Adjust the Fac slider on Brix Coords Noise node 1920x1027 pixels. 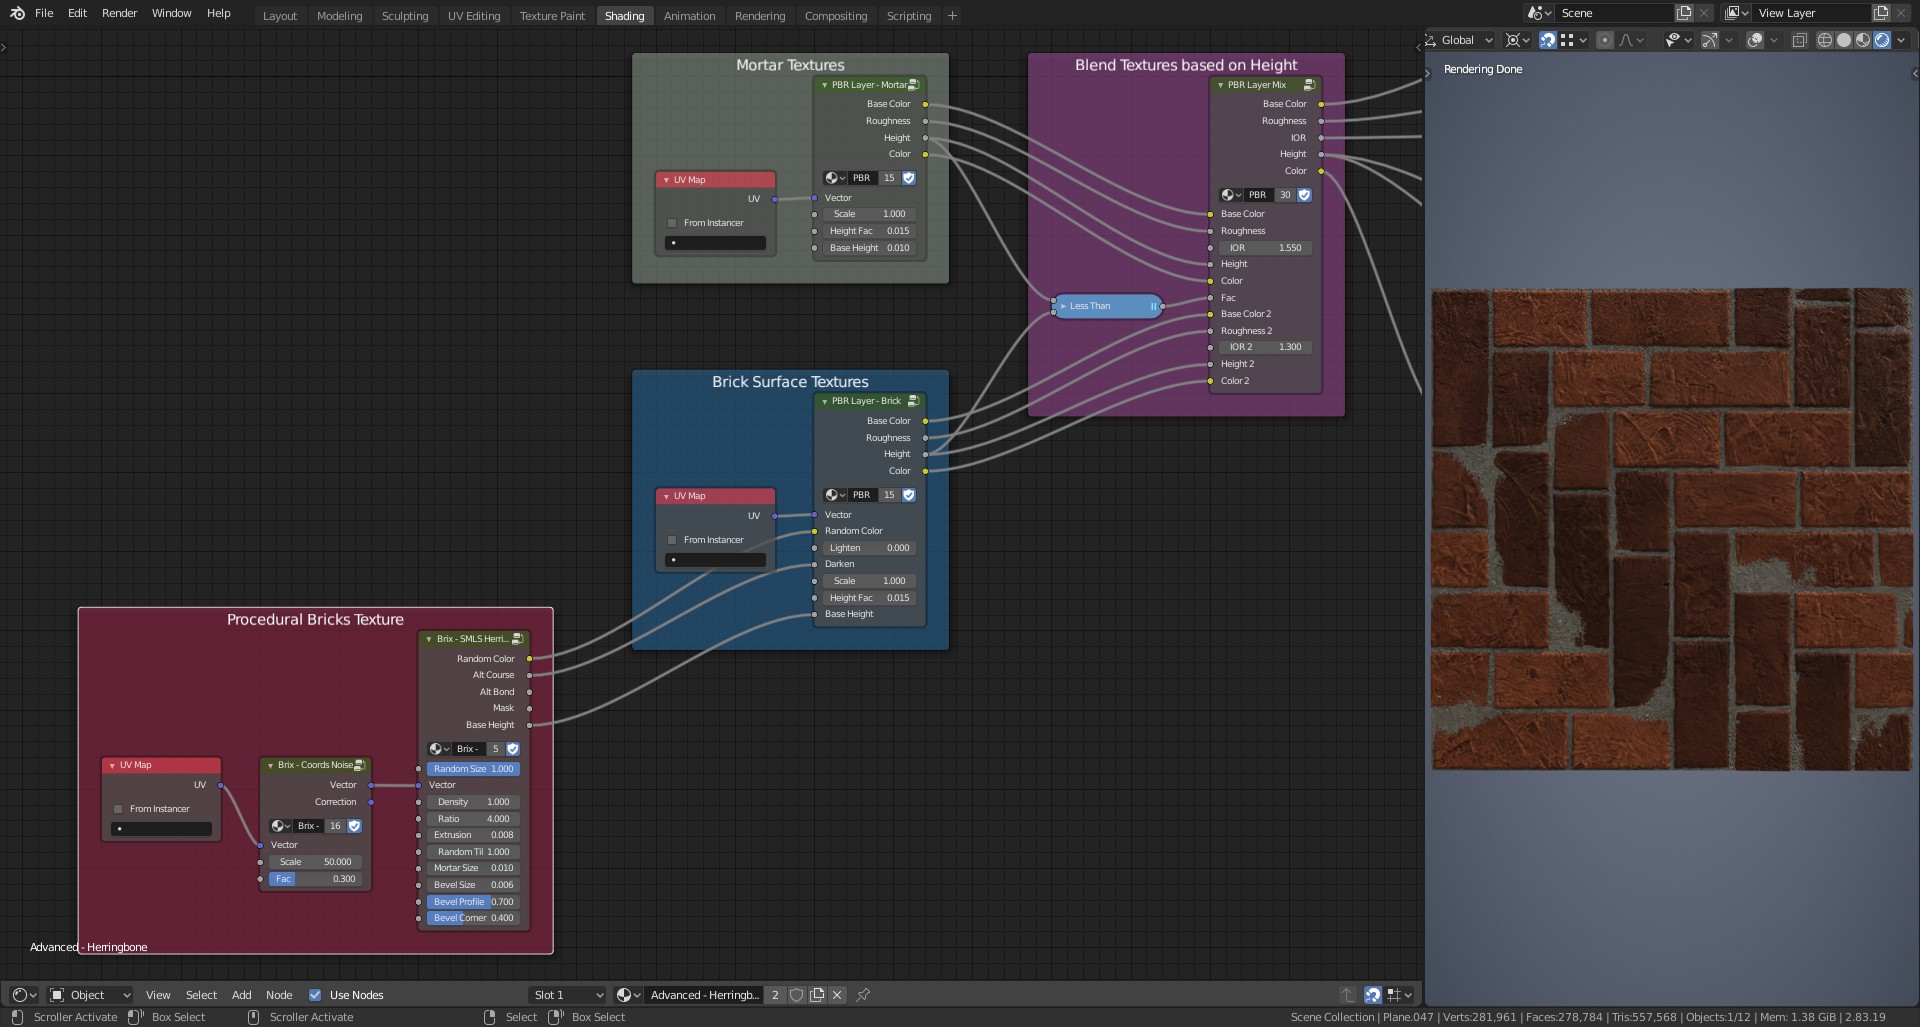click(315, 879)
